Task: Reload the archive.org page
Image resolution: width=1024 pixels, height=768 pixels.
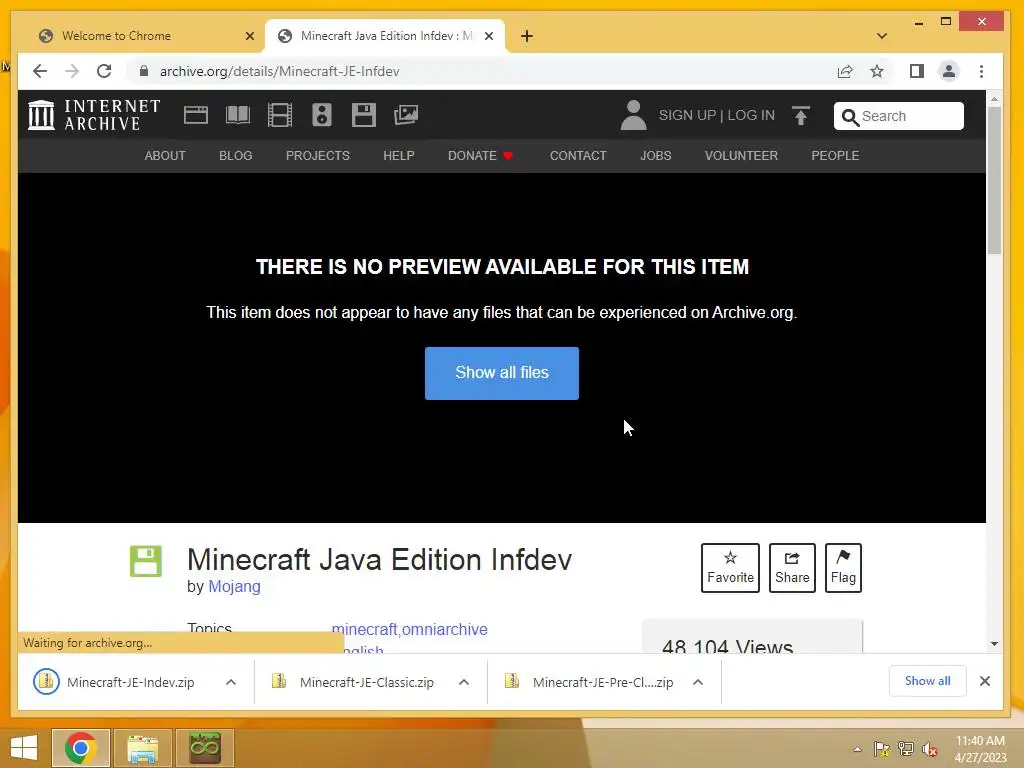Action: click(x=104, y=71)
